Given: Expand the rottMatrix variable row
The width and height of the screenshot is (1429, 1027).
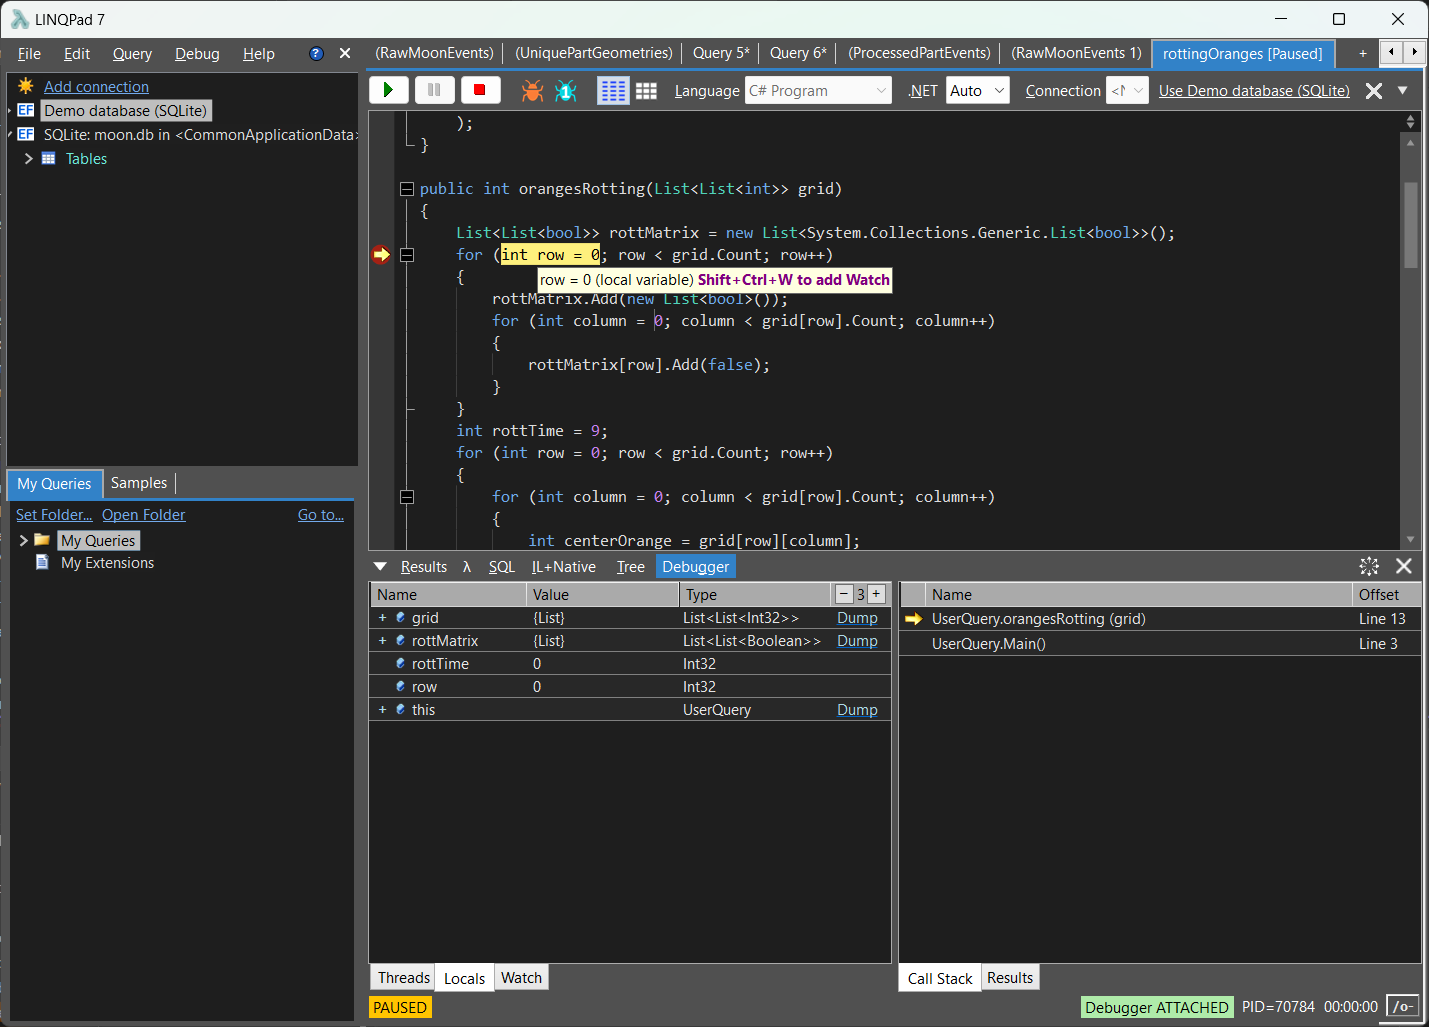Looking at the screenshot, I should (x=382, y=641).
